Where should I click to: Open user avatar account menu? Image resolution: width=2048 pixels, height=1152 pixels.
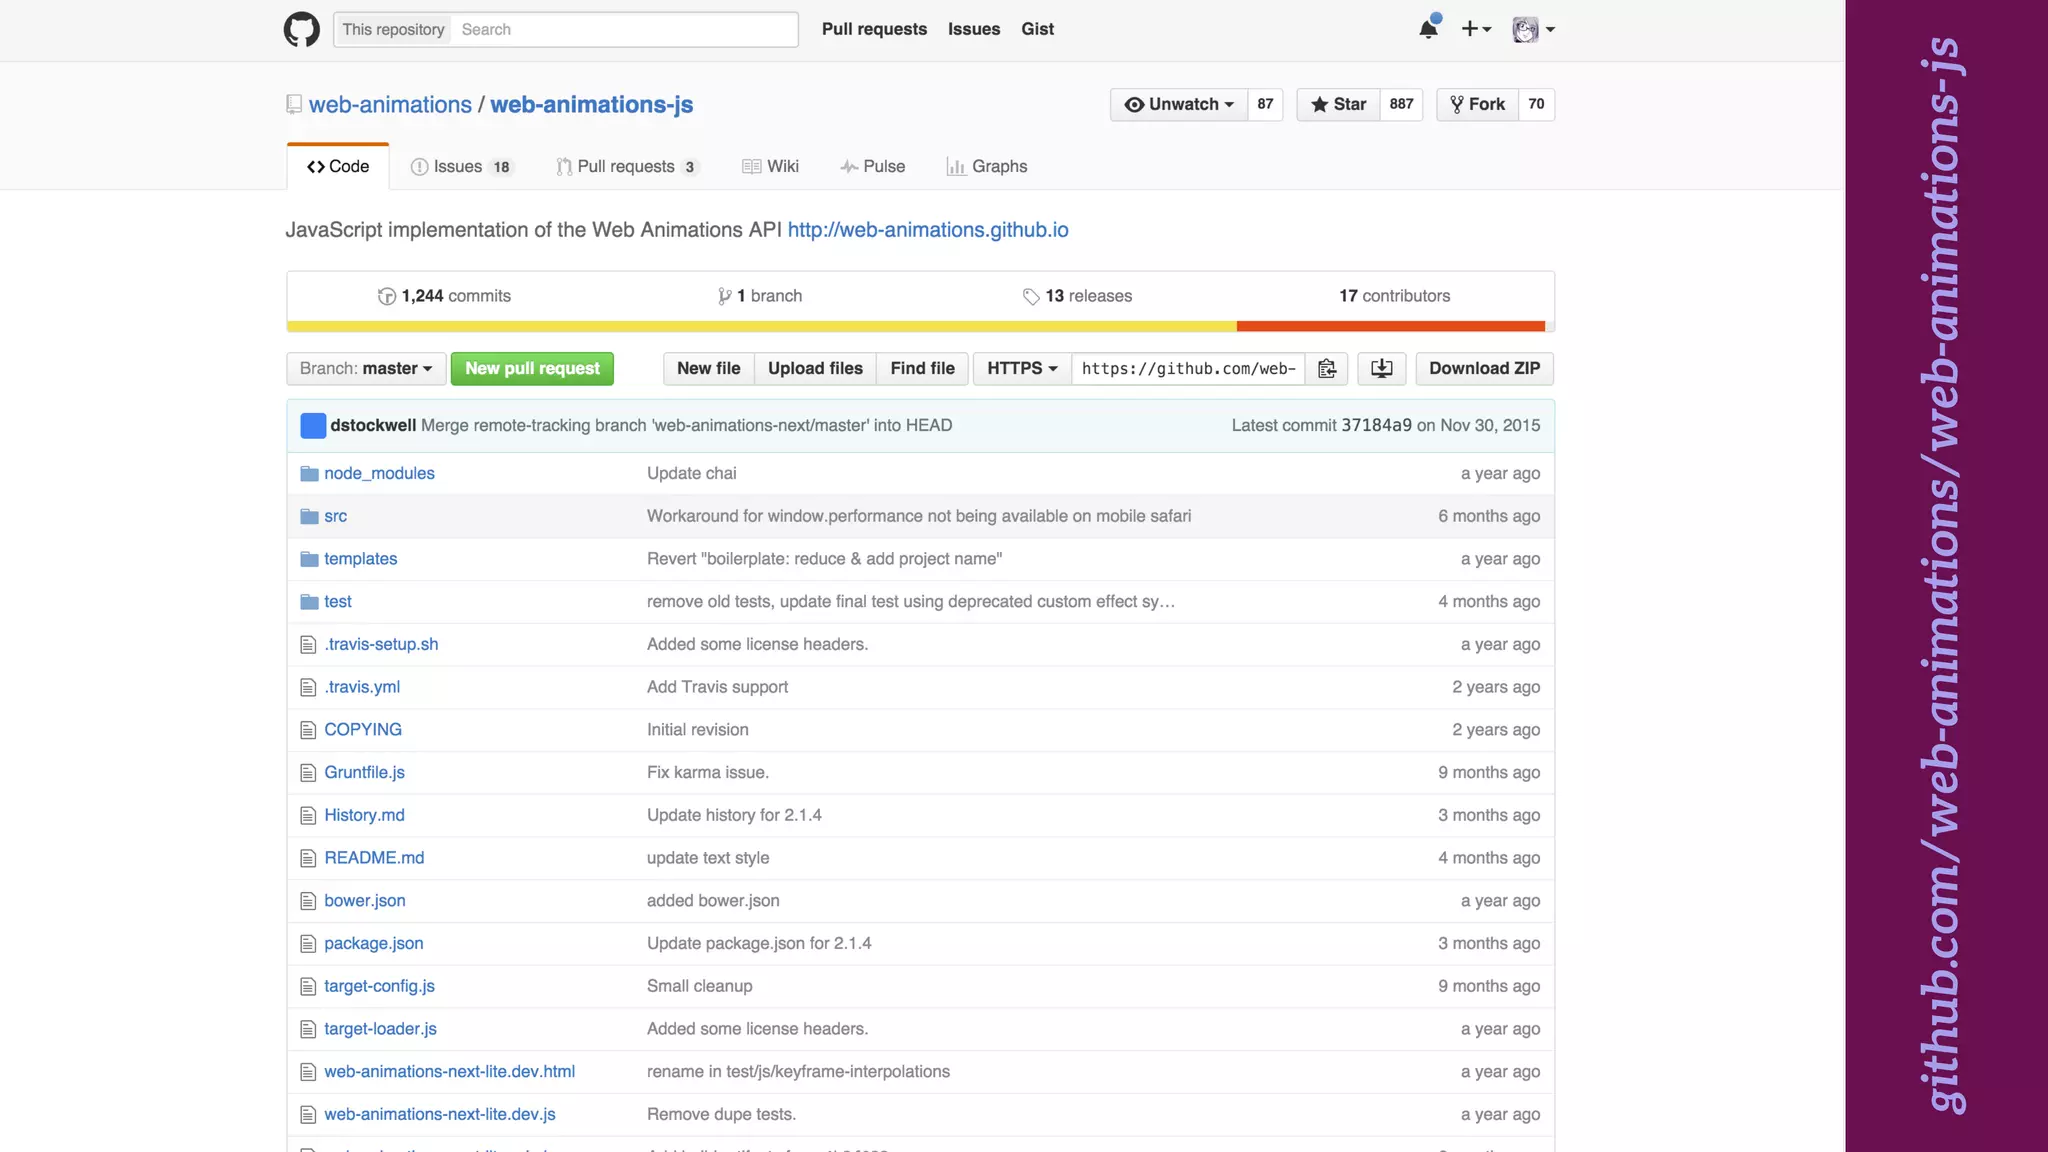click(1533, 29)
